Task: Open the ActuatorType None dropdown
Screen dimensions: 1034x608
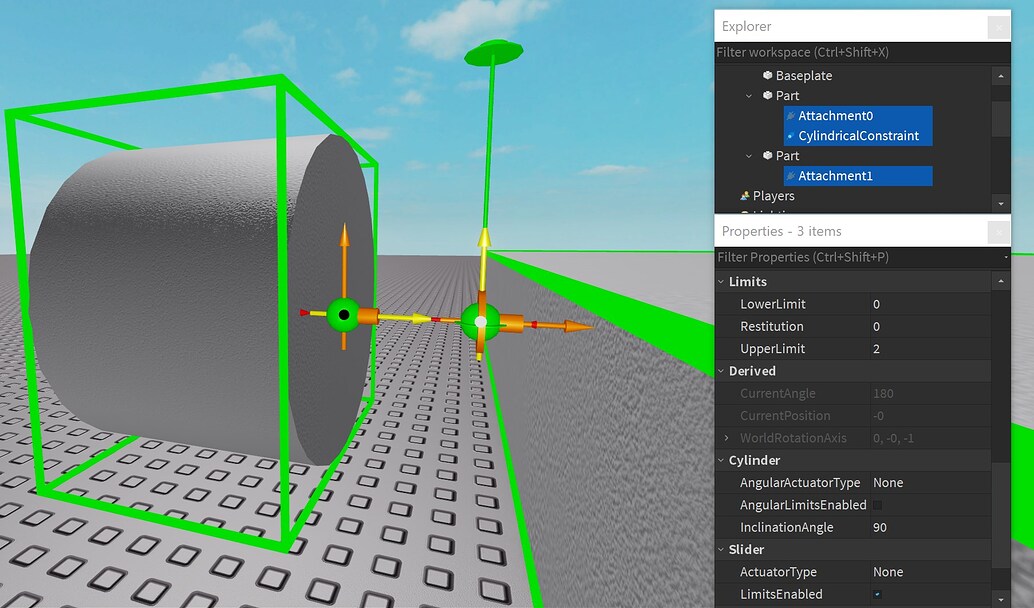Action: (930, 572)
